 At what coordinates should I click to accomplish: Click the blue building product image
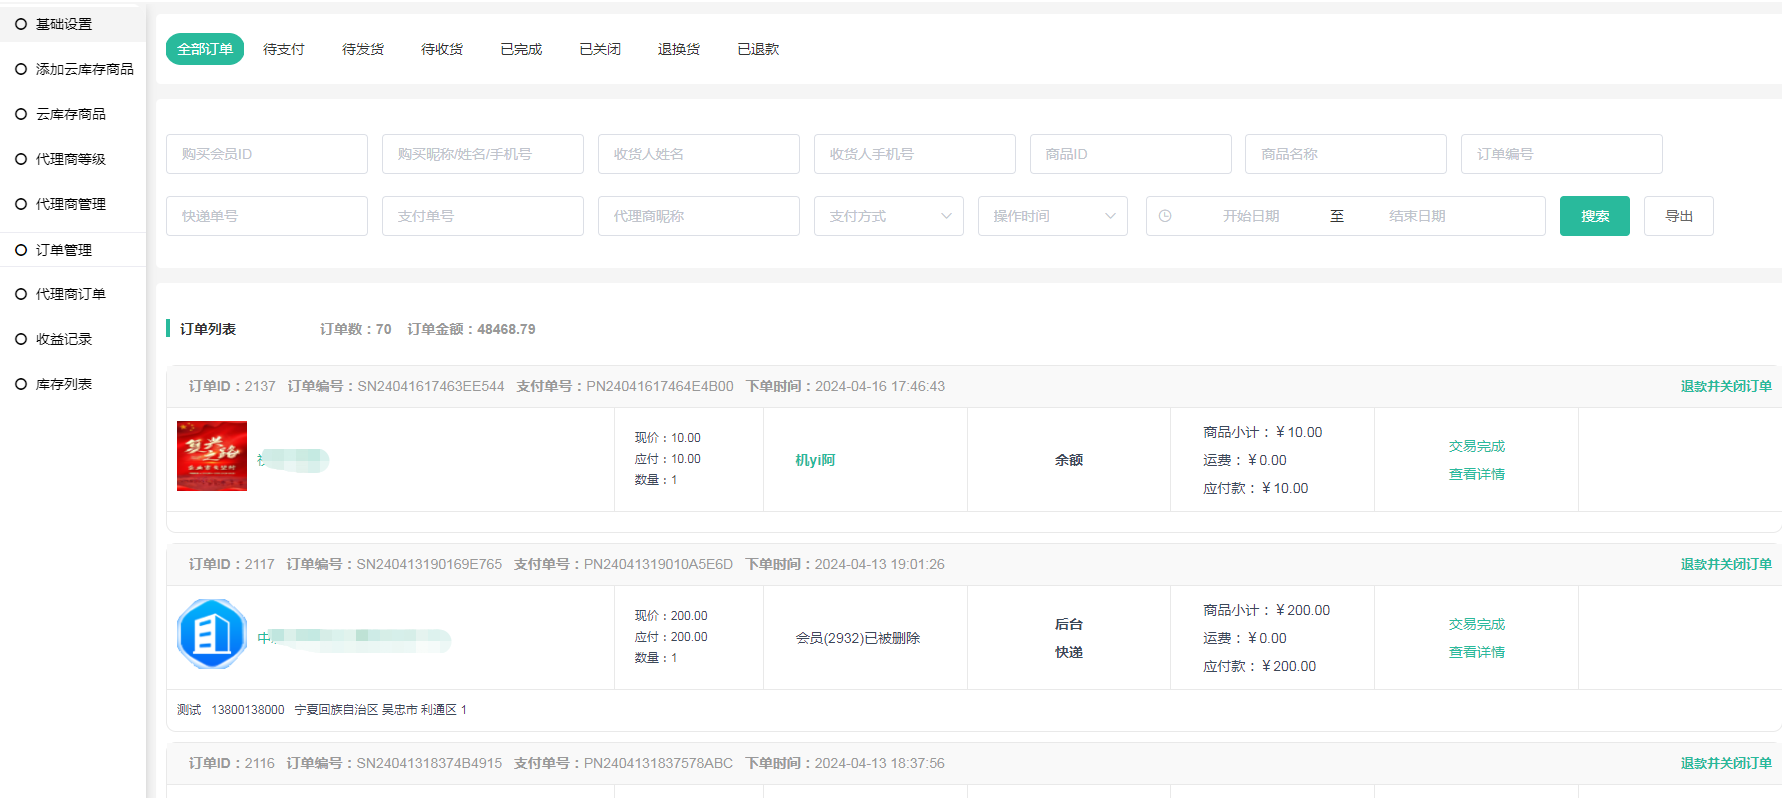pyautogui.click(x=212, y=634)
